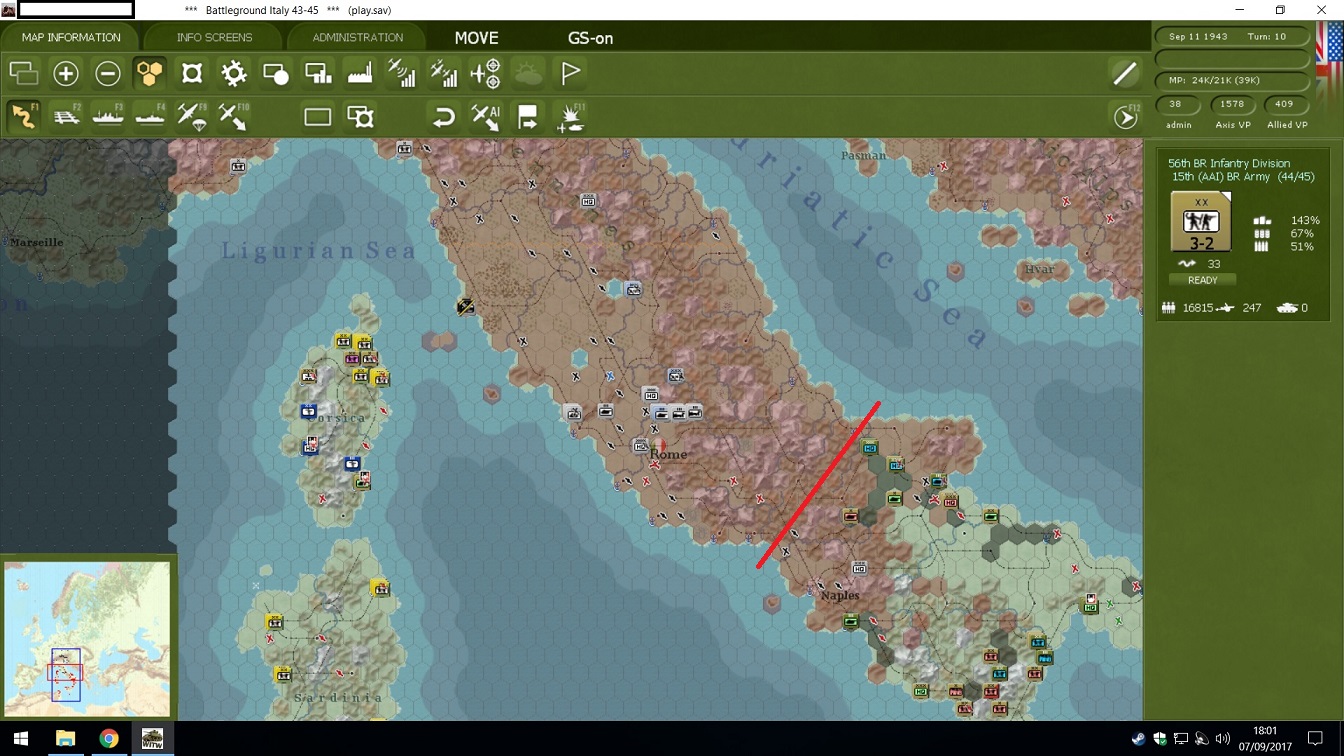
Task: Click the AI air mission icon
Action: tap(486, 117)
